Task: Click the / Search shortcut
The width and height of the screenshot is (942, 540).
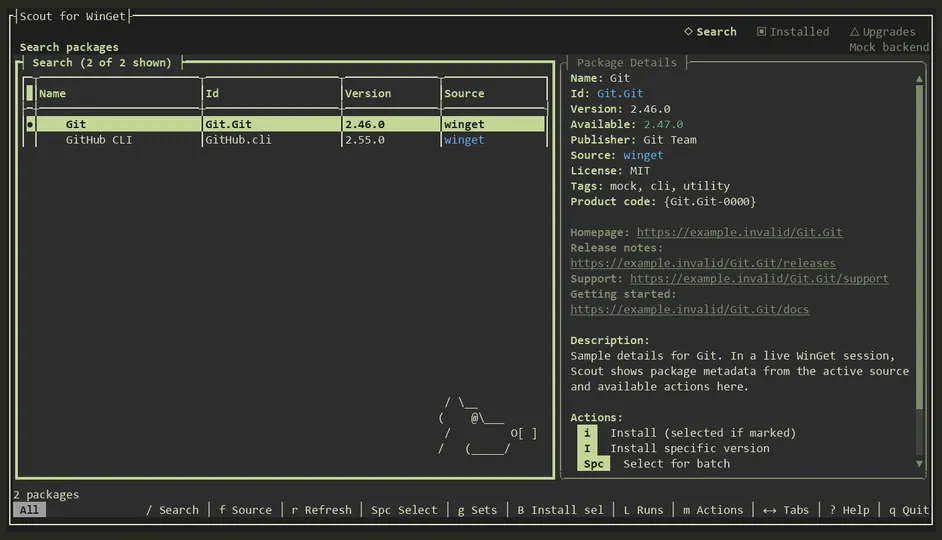Action: click(172, 510)
